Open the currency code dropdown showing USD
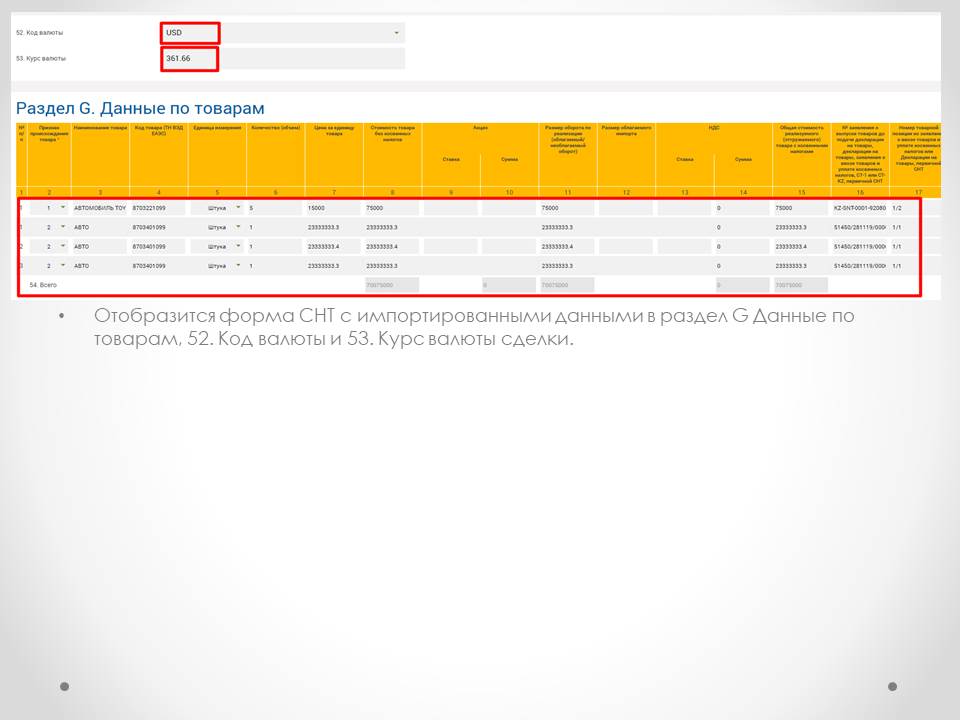 (396, 33)
